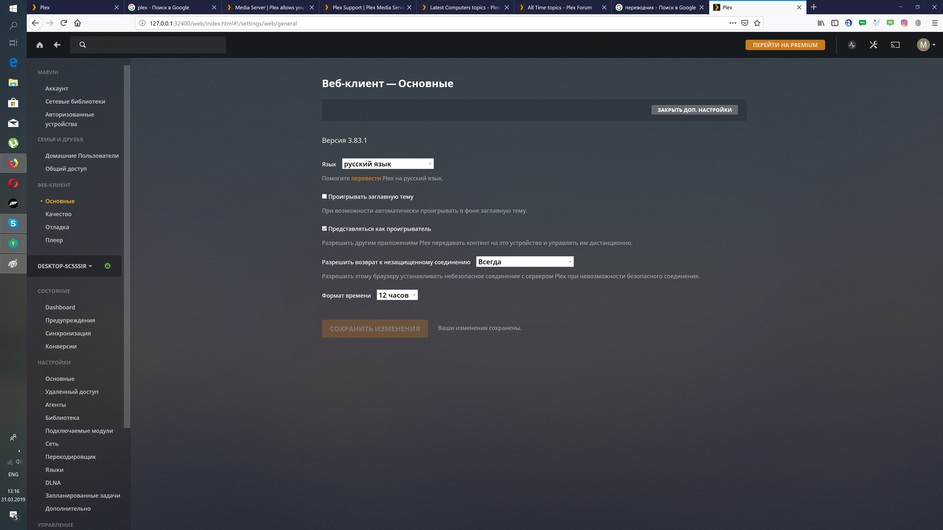
Task: Open the insecure connection fallback dropdown 'Всегда'
Action: coord(524,262)
